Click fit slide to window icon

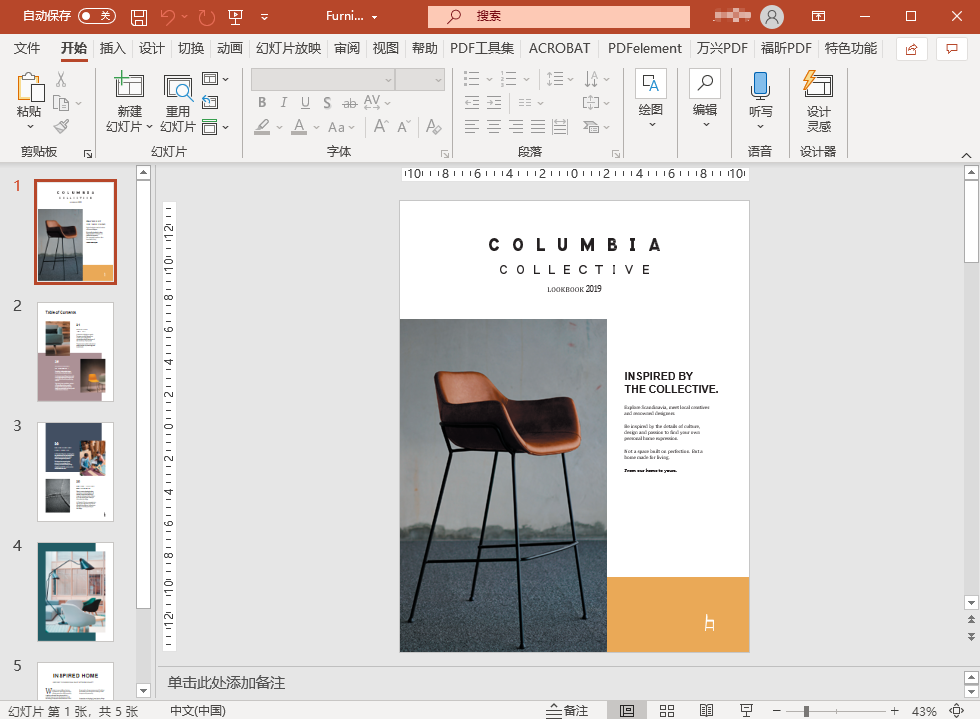coord(956,711)
